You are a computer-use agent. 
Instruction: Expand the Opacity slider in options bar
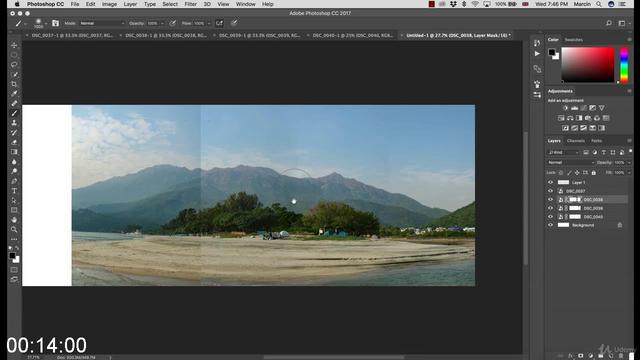click(x=162, y=23)
